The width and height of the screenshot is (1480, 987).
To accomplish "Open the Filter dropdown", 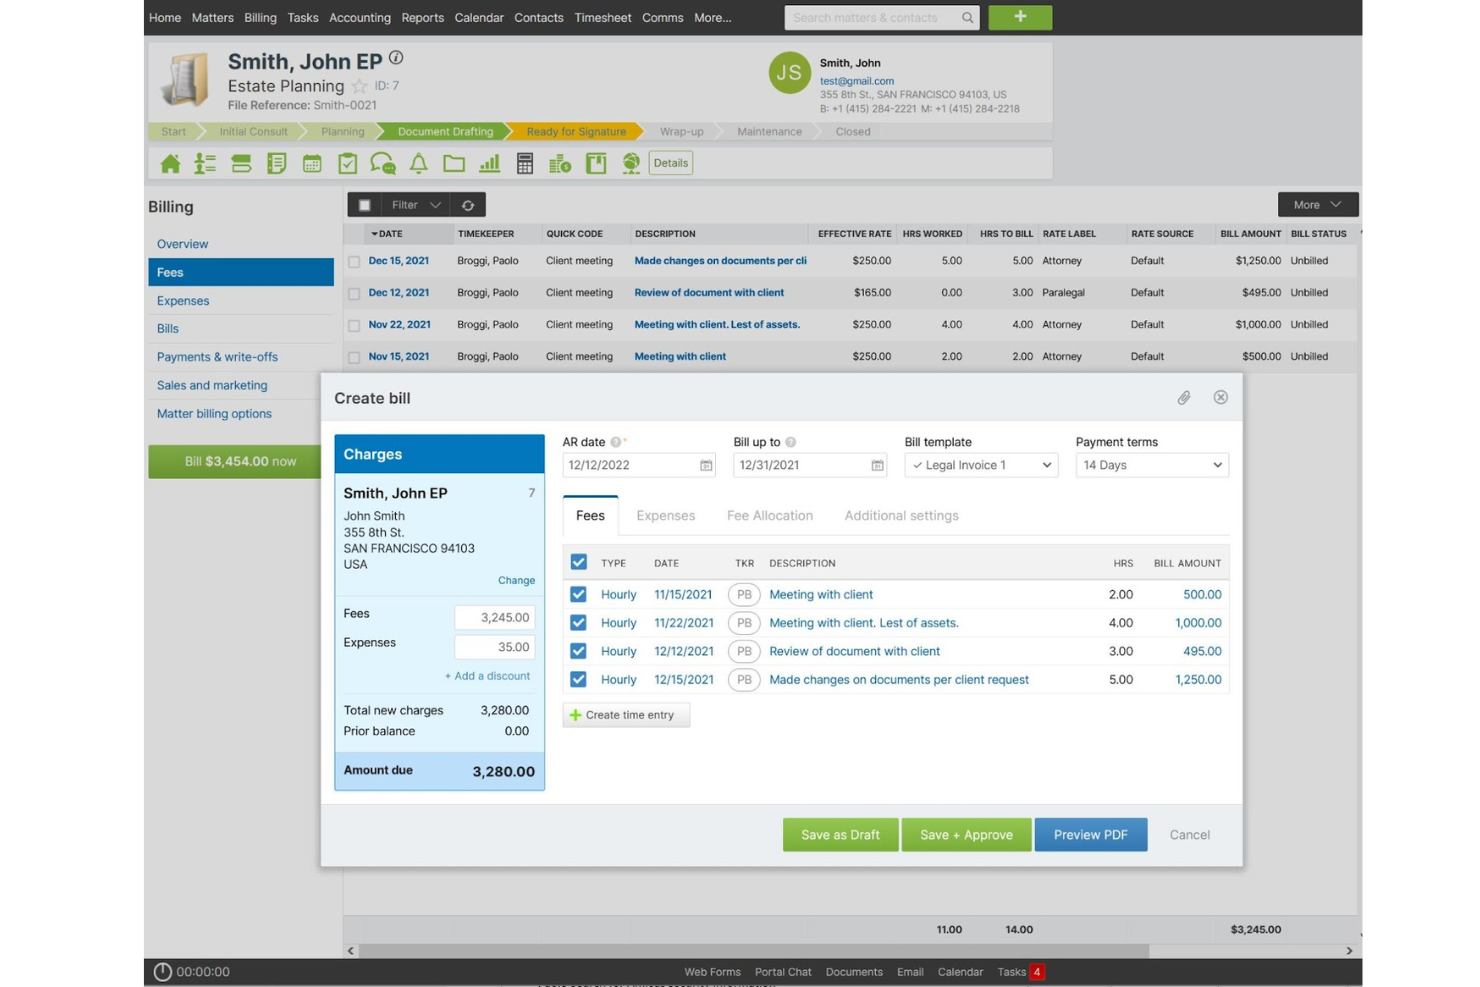I will click(416, 205).
